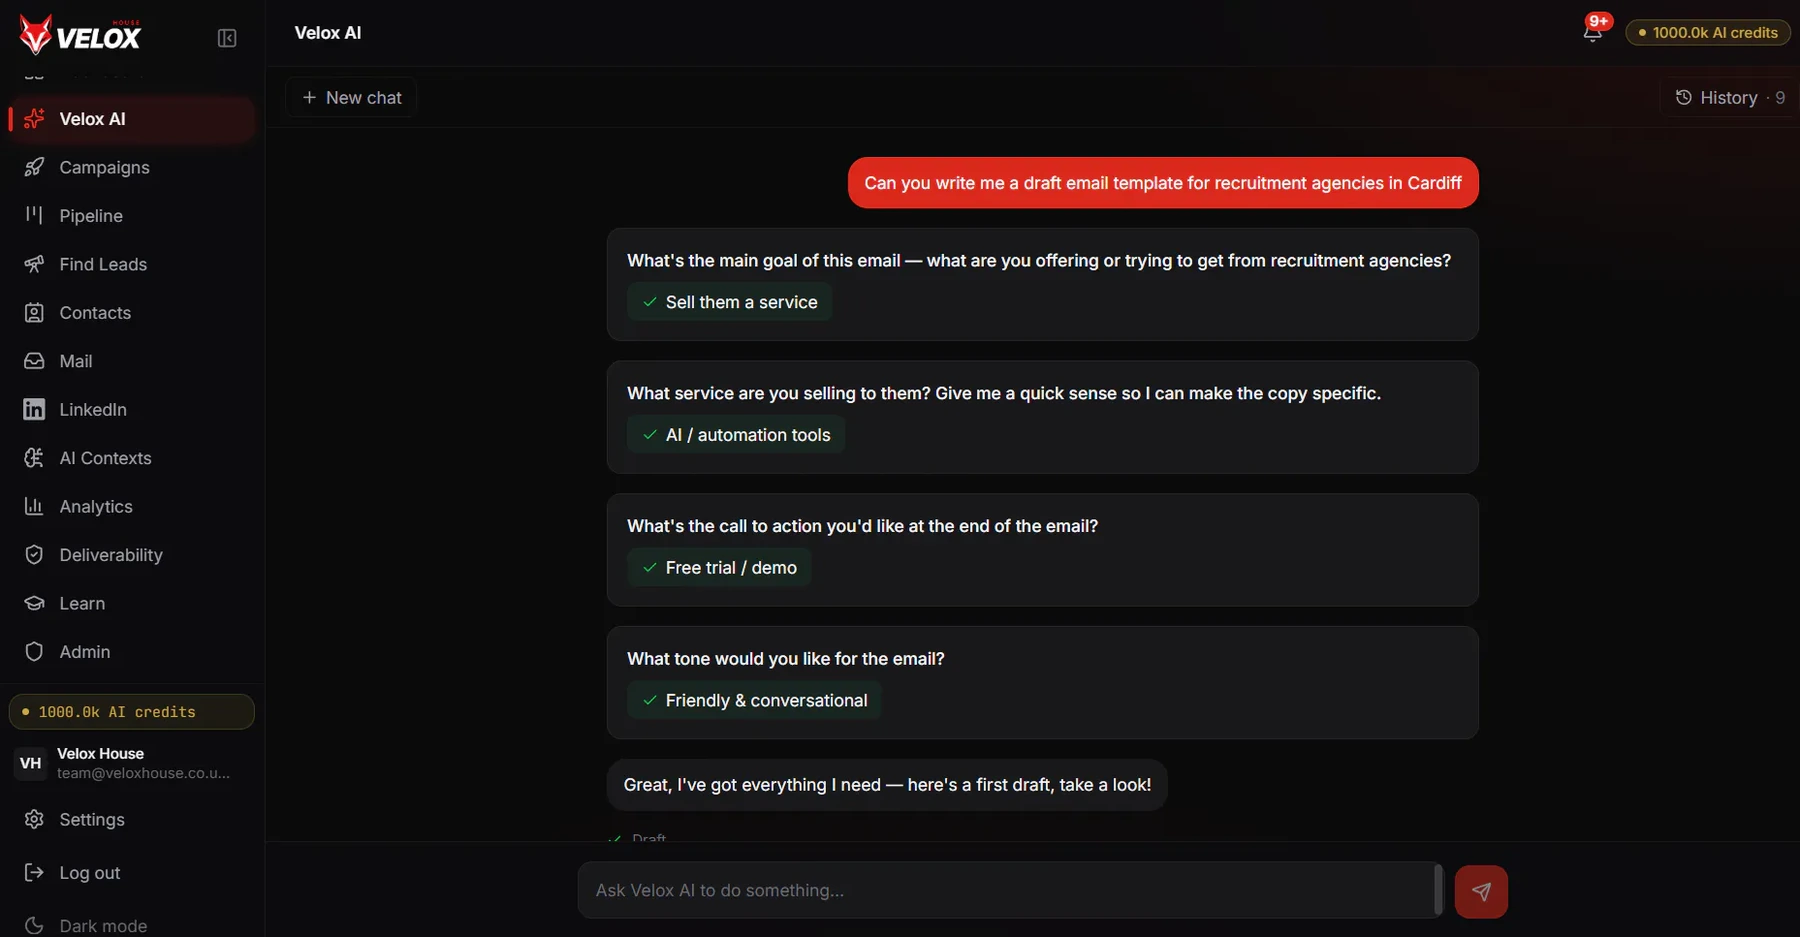The image size is (1800, 937).
Task: Click the send message paper plane icon
Action: [1481, 891]
